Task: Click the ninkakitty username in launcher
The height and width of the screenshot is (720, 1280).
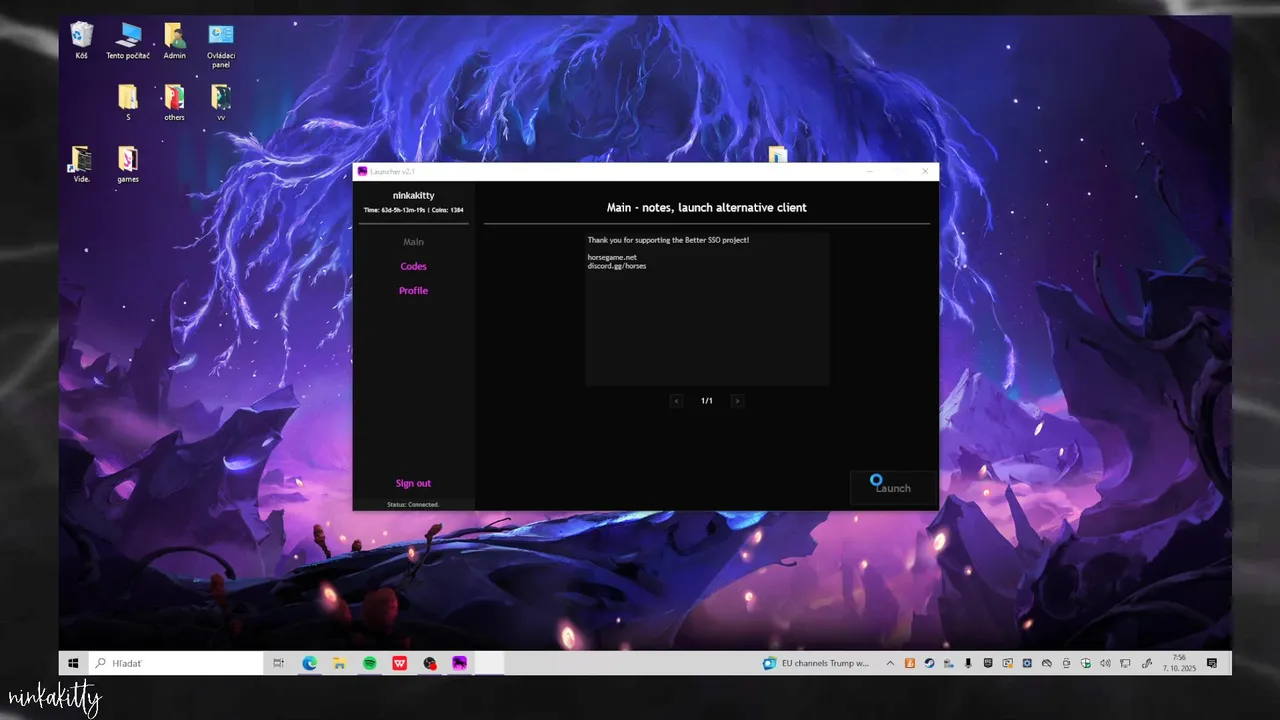Action: click(413, 195)
